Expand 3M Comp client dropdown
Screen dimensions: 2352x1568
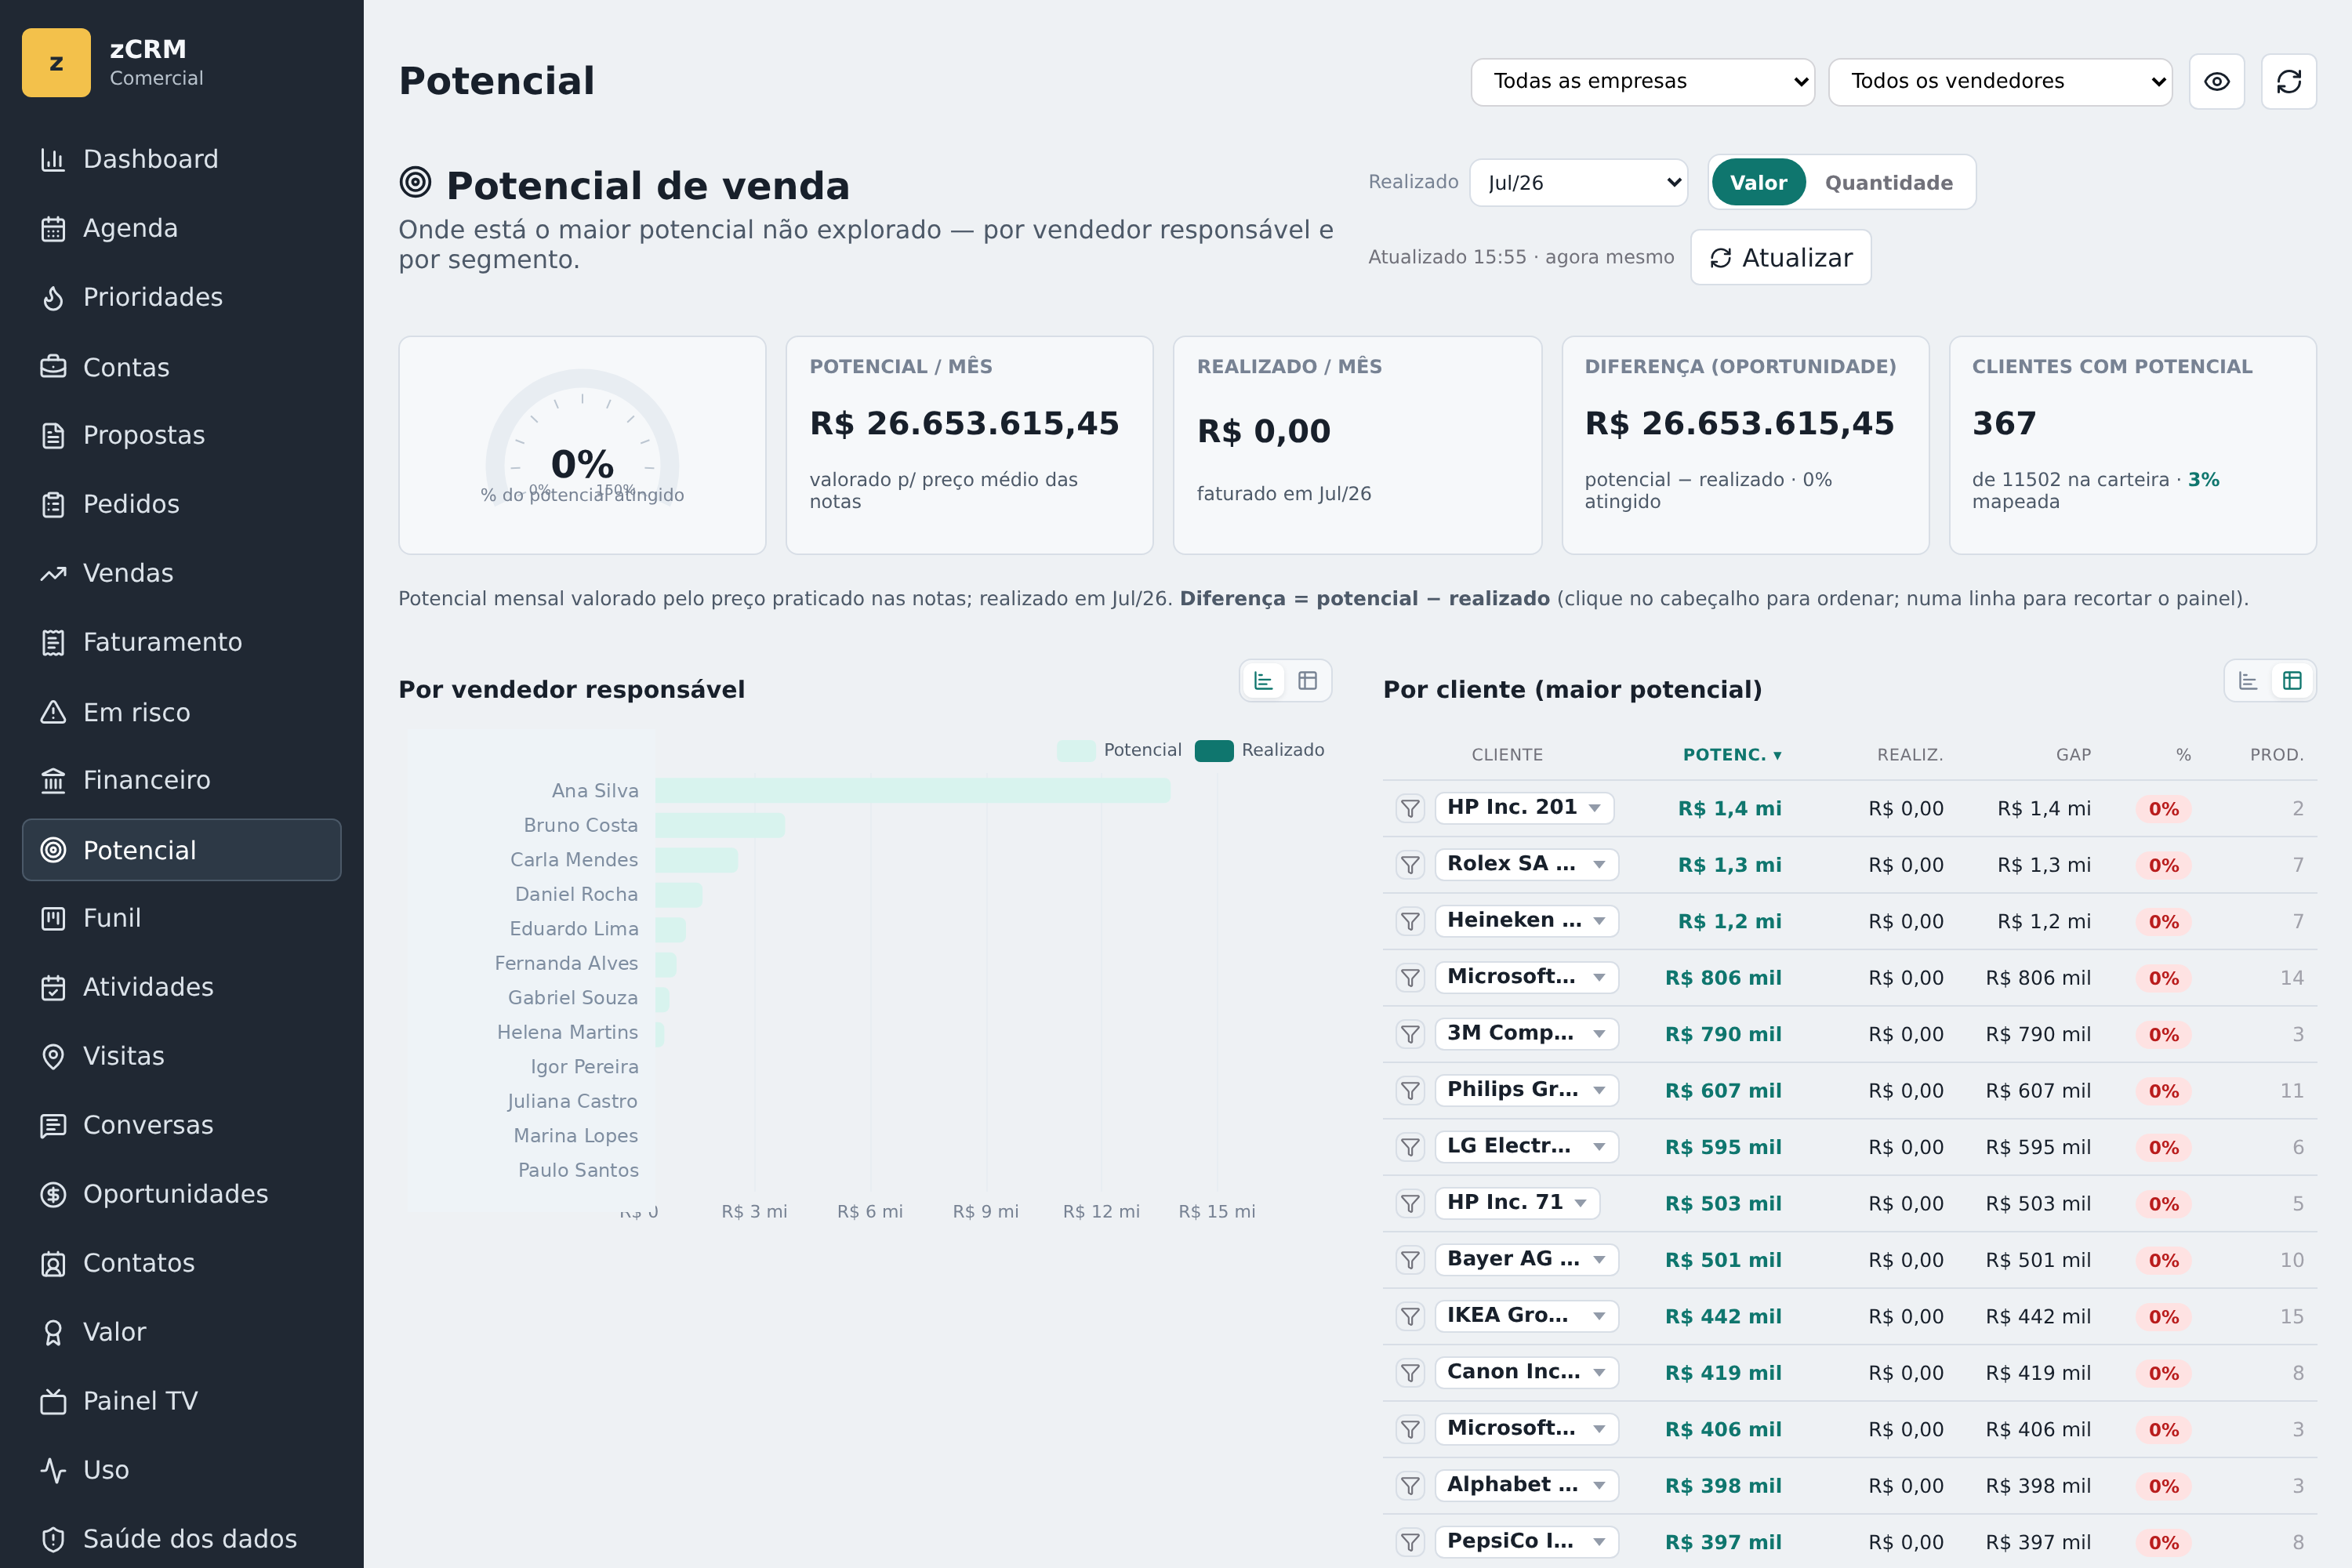1526,1033
